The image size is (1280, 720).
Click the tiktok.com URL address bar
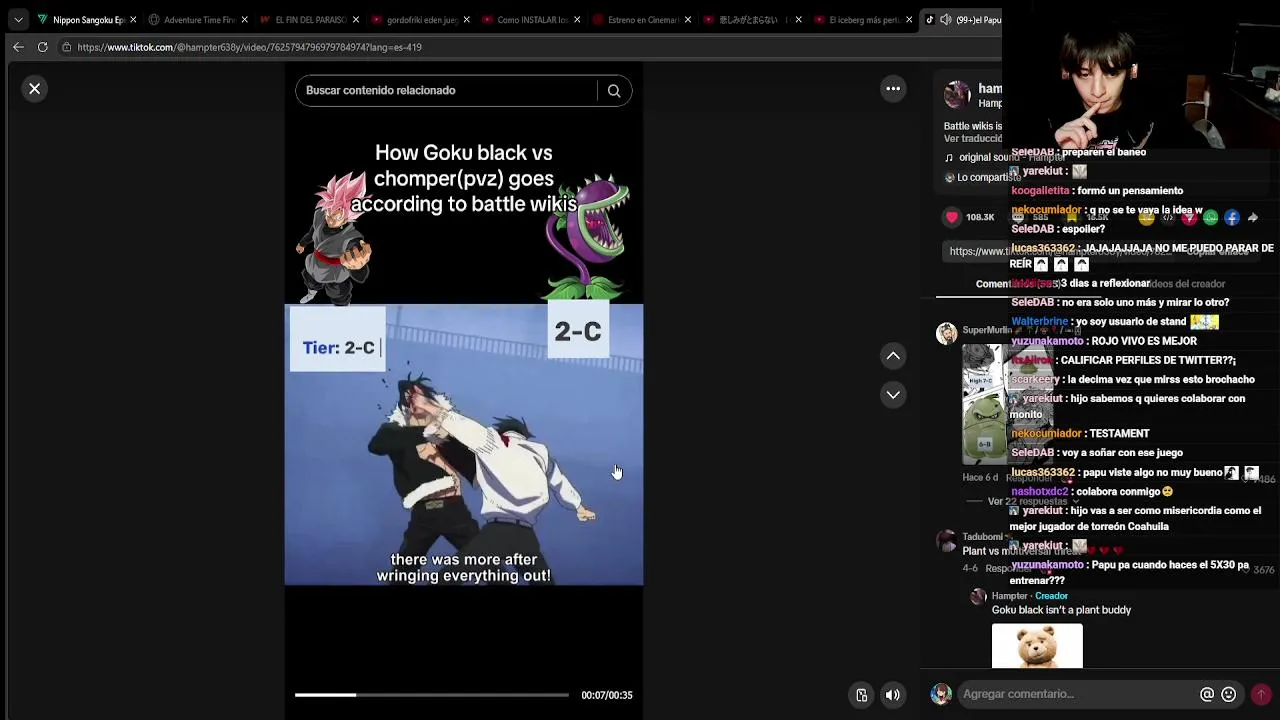(x=249, y=47)
